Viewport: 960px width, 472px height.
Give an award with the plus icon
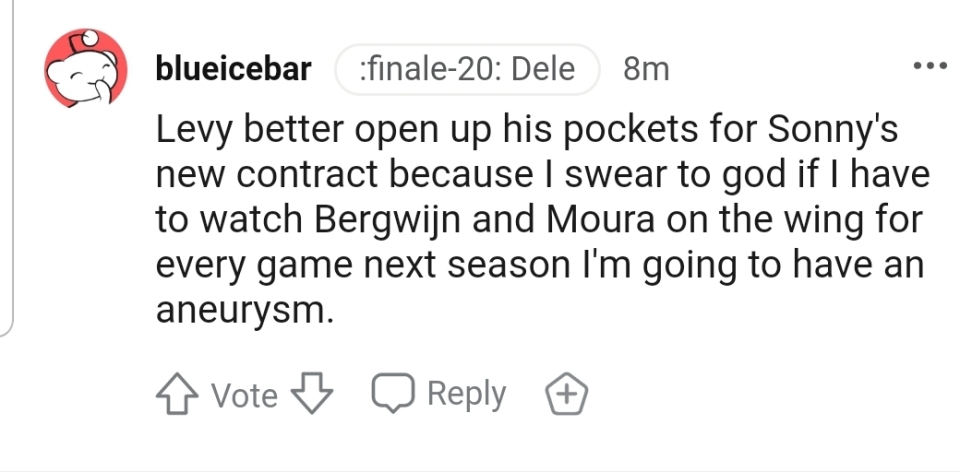click(565, 395)
